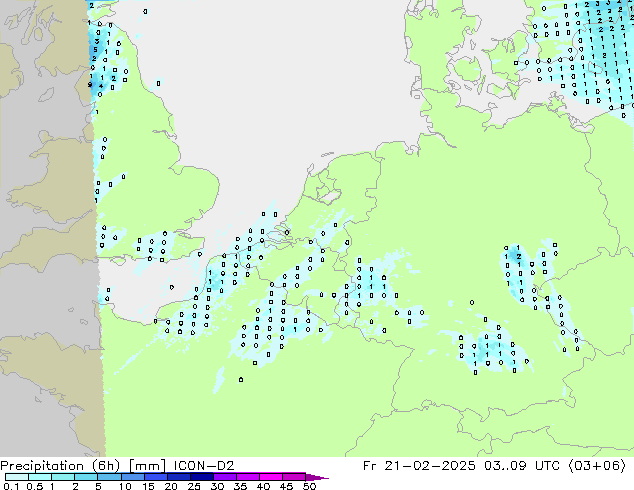Click the '0.5' legend scale label

(x=34, y=486)
